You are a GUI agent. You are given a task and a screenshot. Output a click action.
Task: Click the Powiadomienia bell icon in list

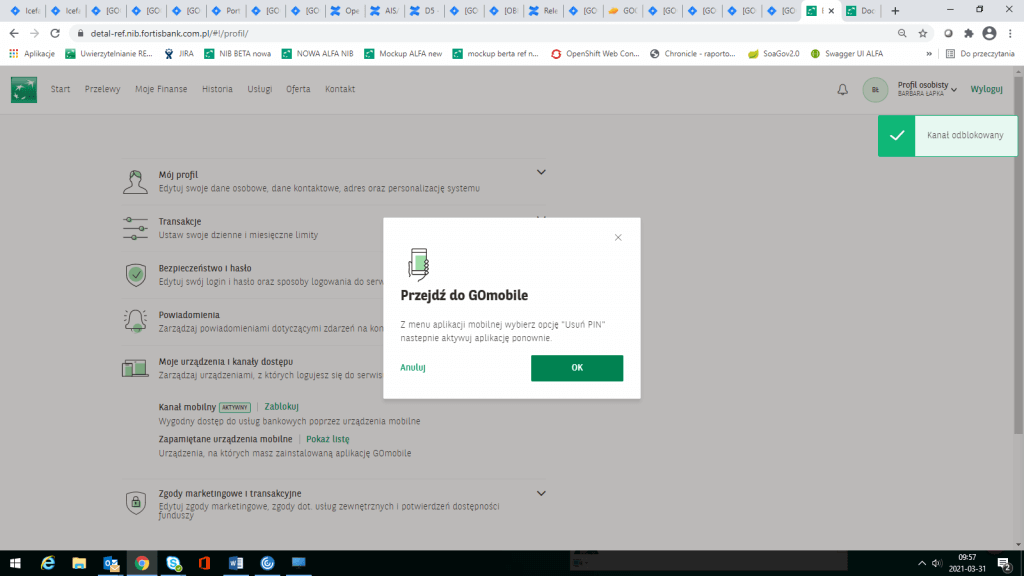(x=135, y=321)
